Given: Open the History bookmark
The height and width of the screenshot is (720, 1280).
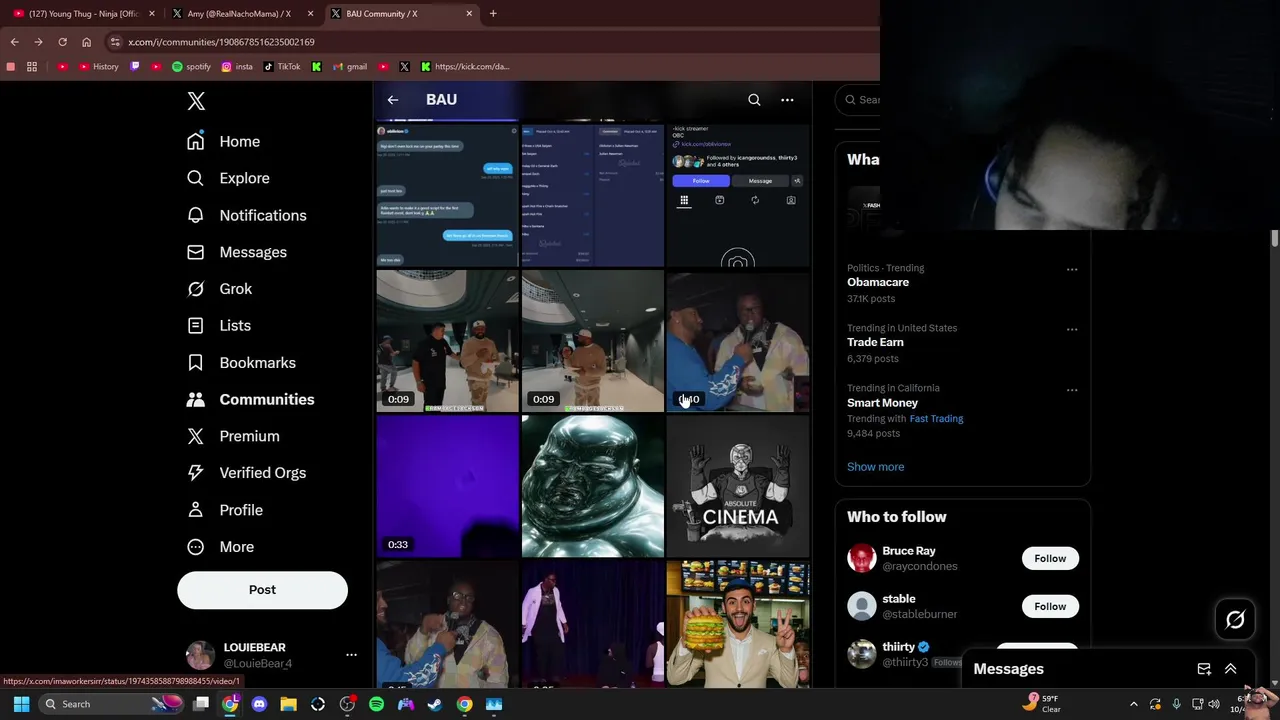Looking at the screenshot, I should (97, 67).
